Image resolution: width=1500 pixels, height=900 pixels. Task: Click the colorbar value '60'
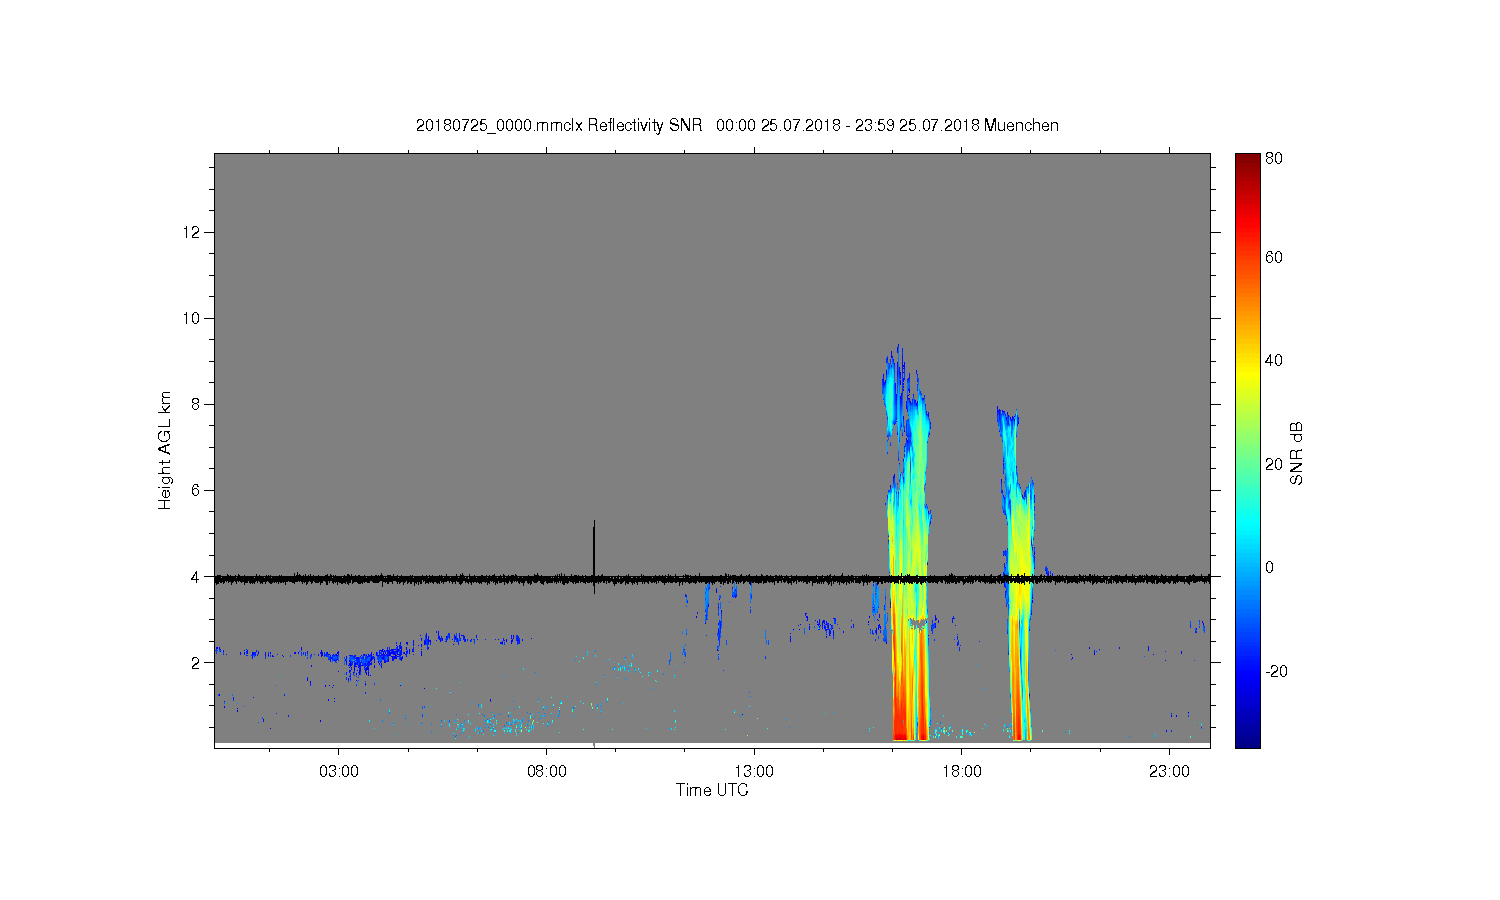(1274, 257)
